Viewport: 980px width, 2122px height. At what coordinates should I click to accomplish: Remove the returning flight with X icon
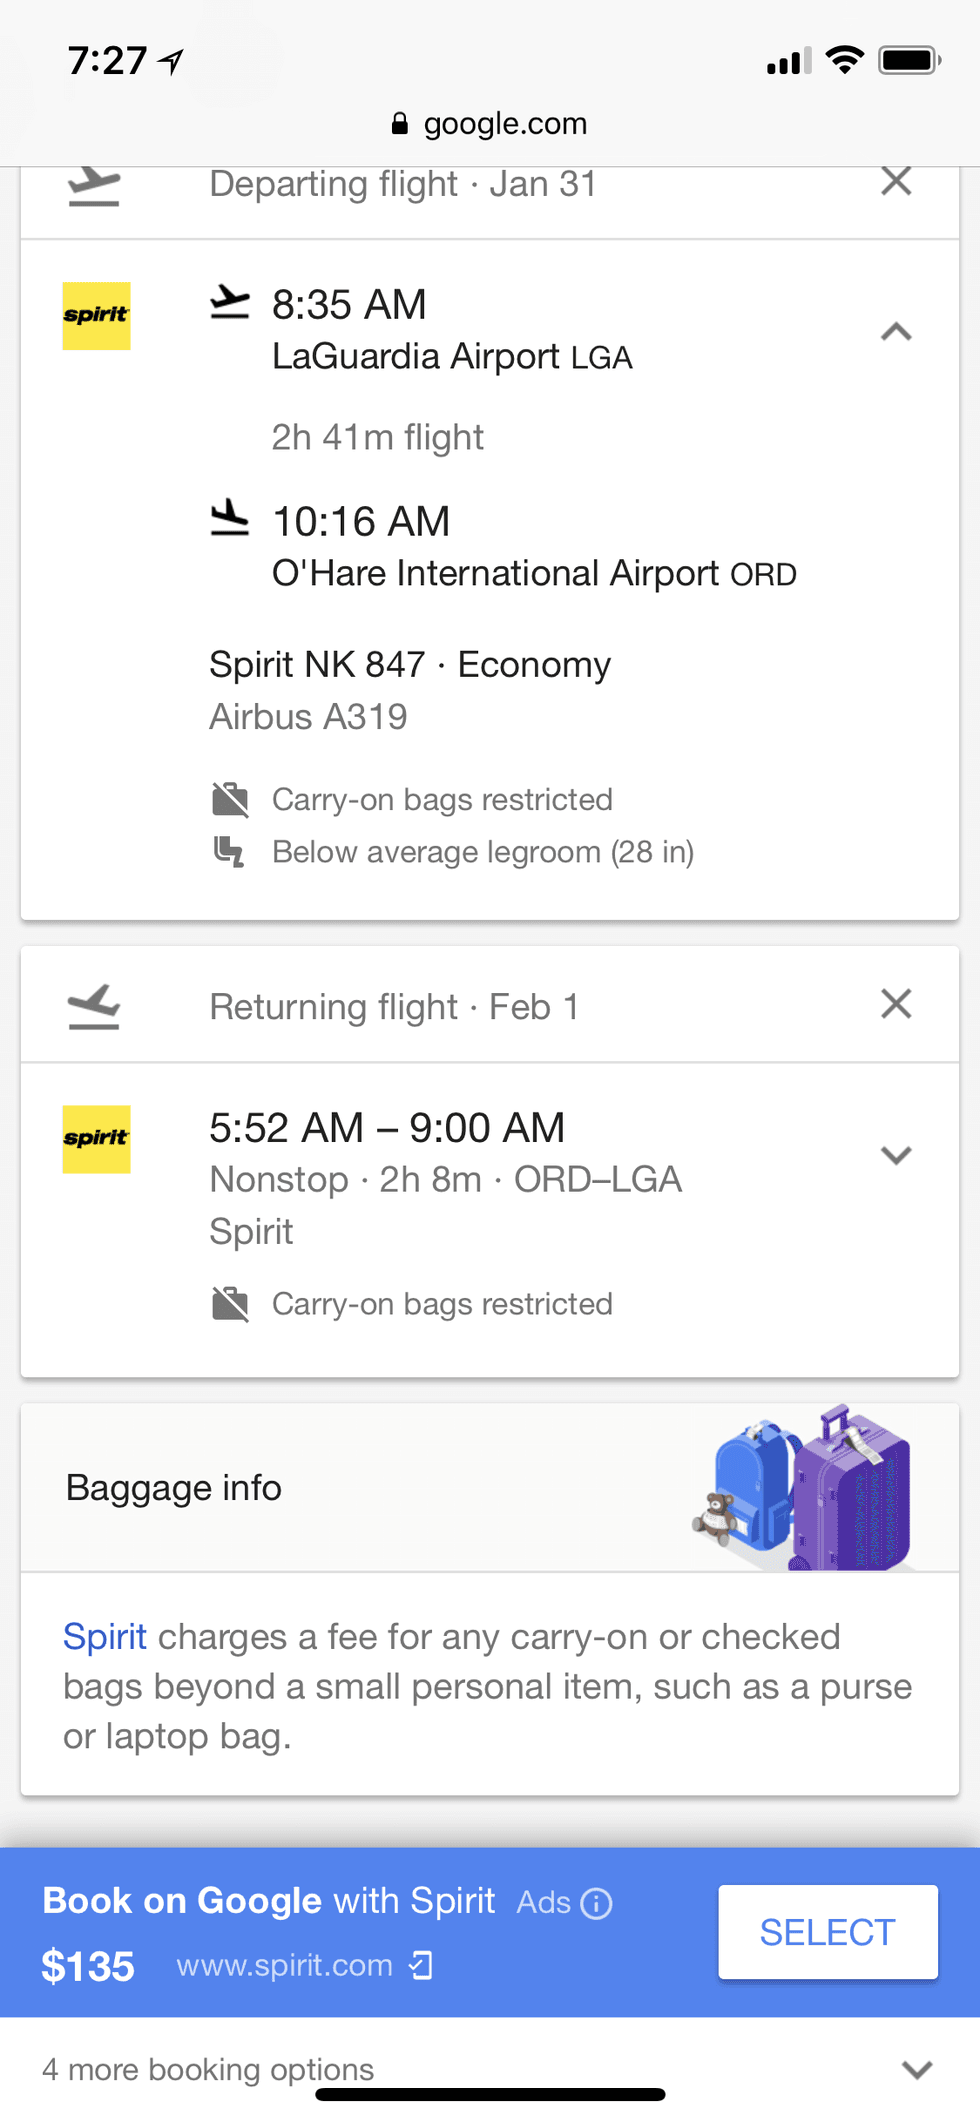point(895,1003)
